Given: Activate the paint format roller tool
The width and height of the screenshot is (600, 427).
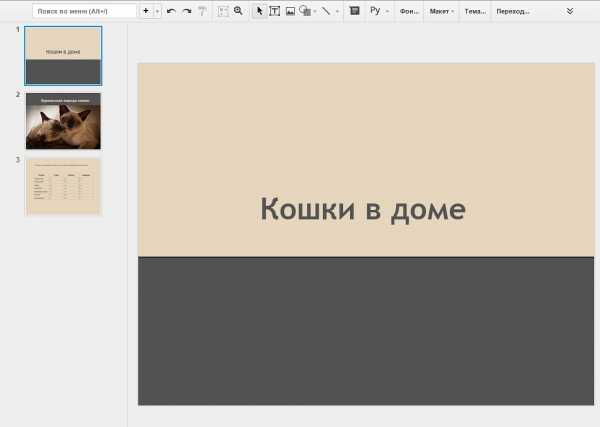Looking at the screenshot, I should coord(202,11).
